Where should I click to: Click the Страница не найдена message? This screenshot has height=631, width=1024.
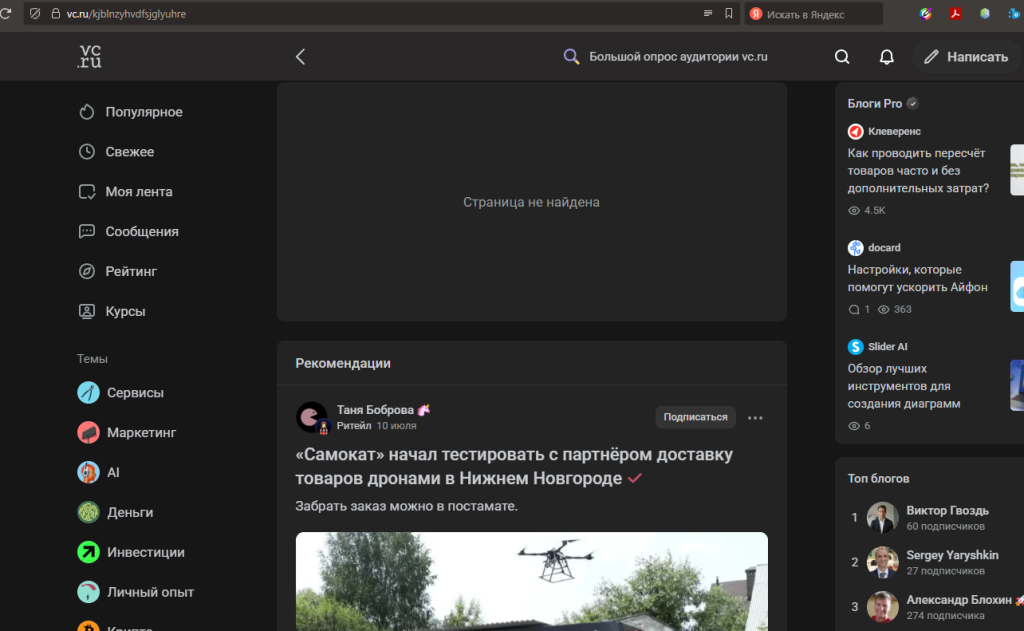click(531, 202)
